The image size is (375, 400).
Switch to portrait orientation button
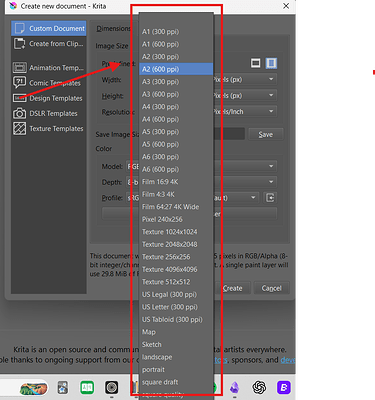271,63
